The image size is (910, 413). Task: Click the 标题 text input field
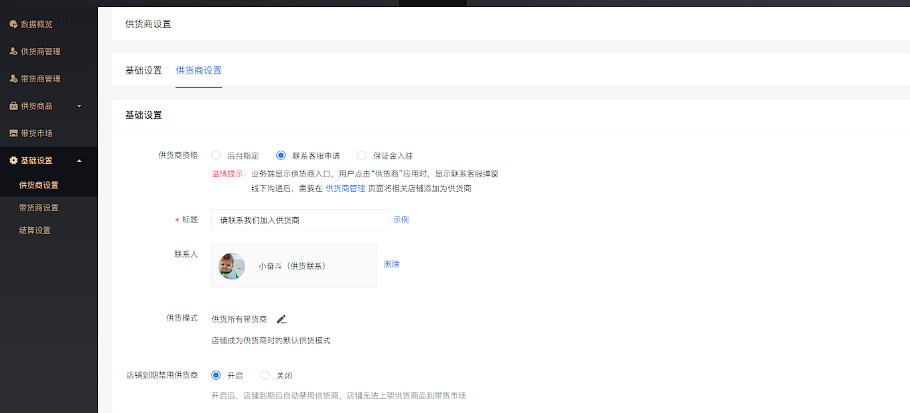(301, 220)
